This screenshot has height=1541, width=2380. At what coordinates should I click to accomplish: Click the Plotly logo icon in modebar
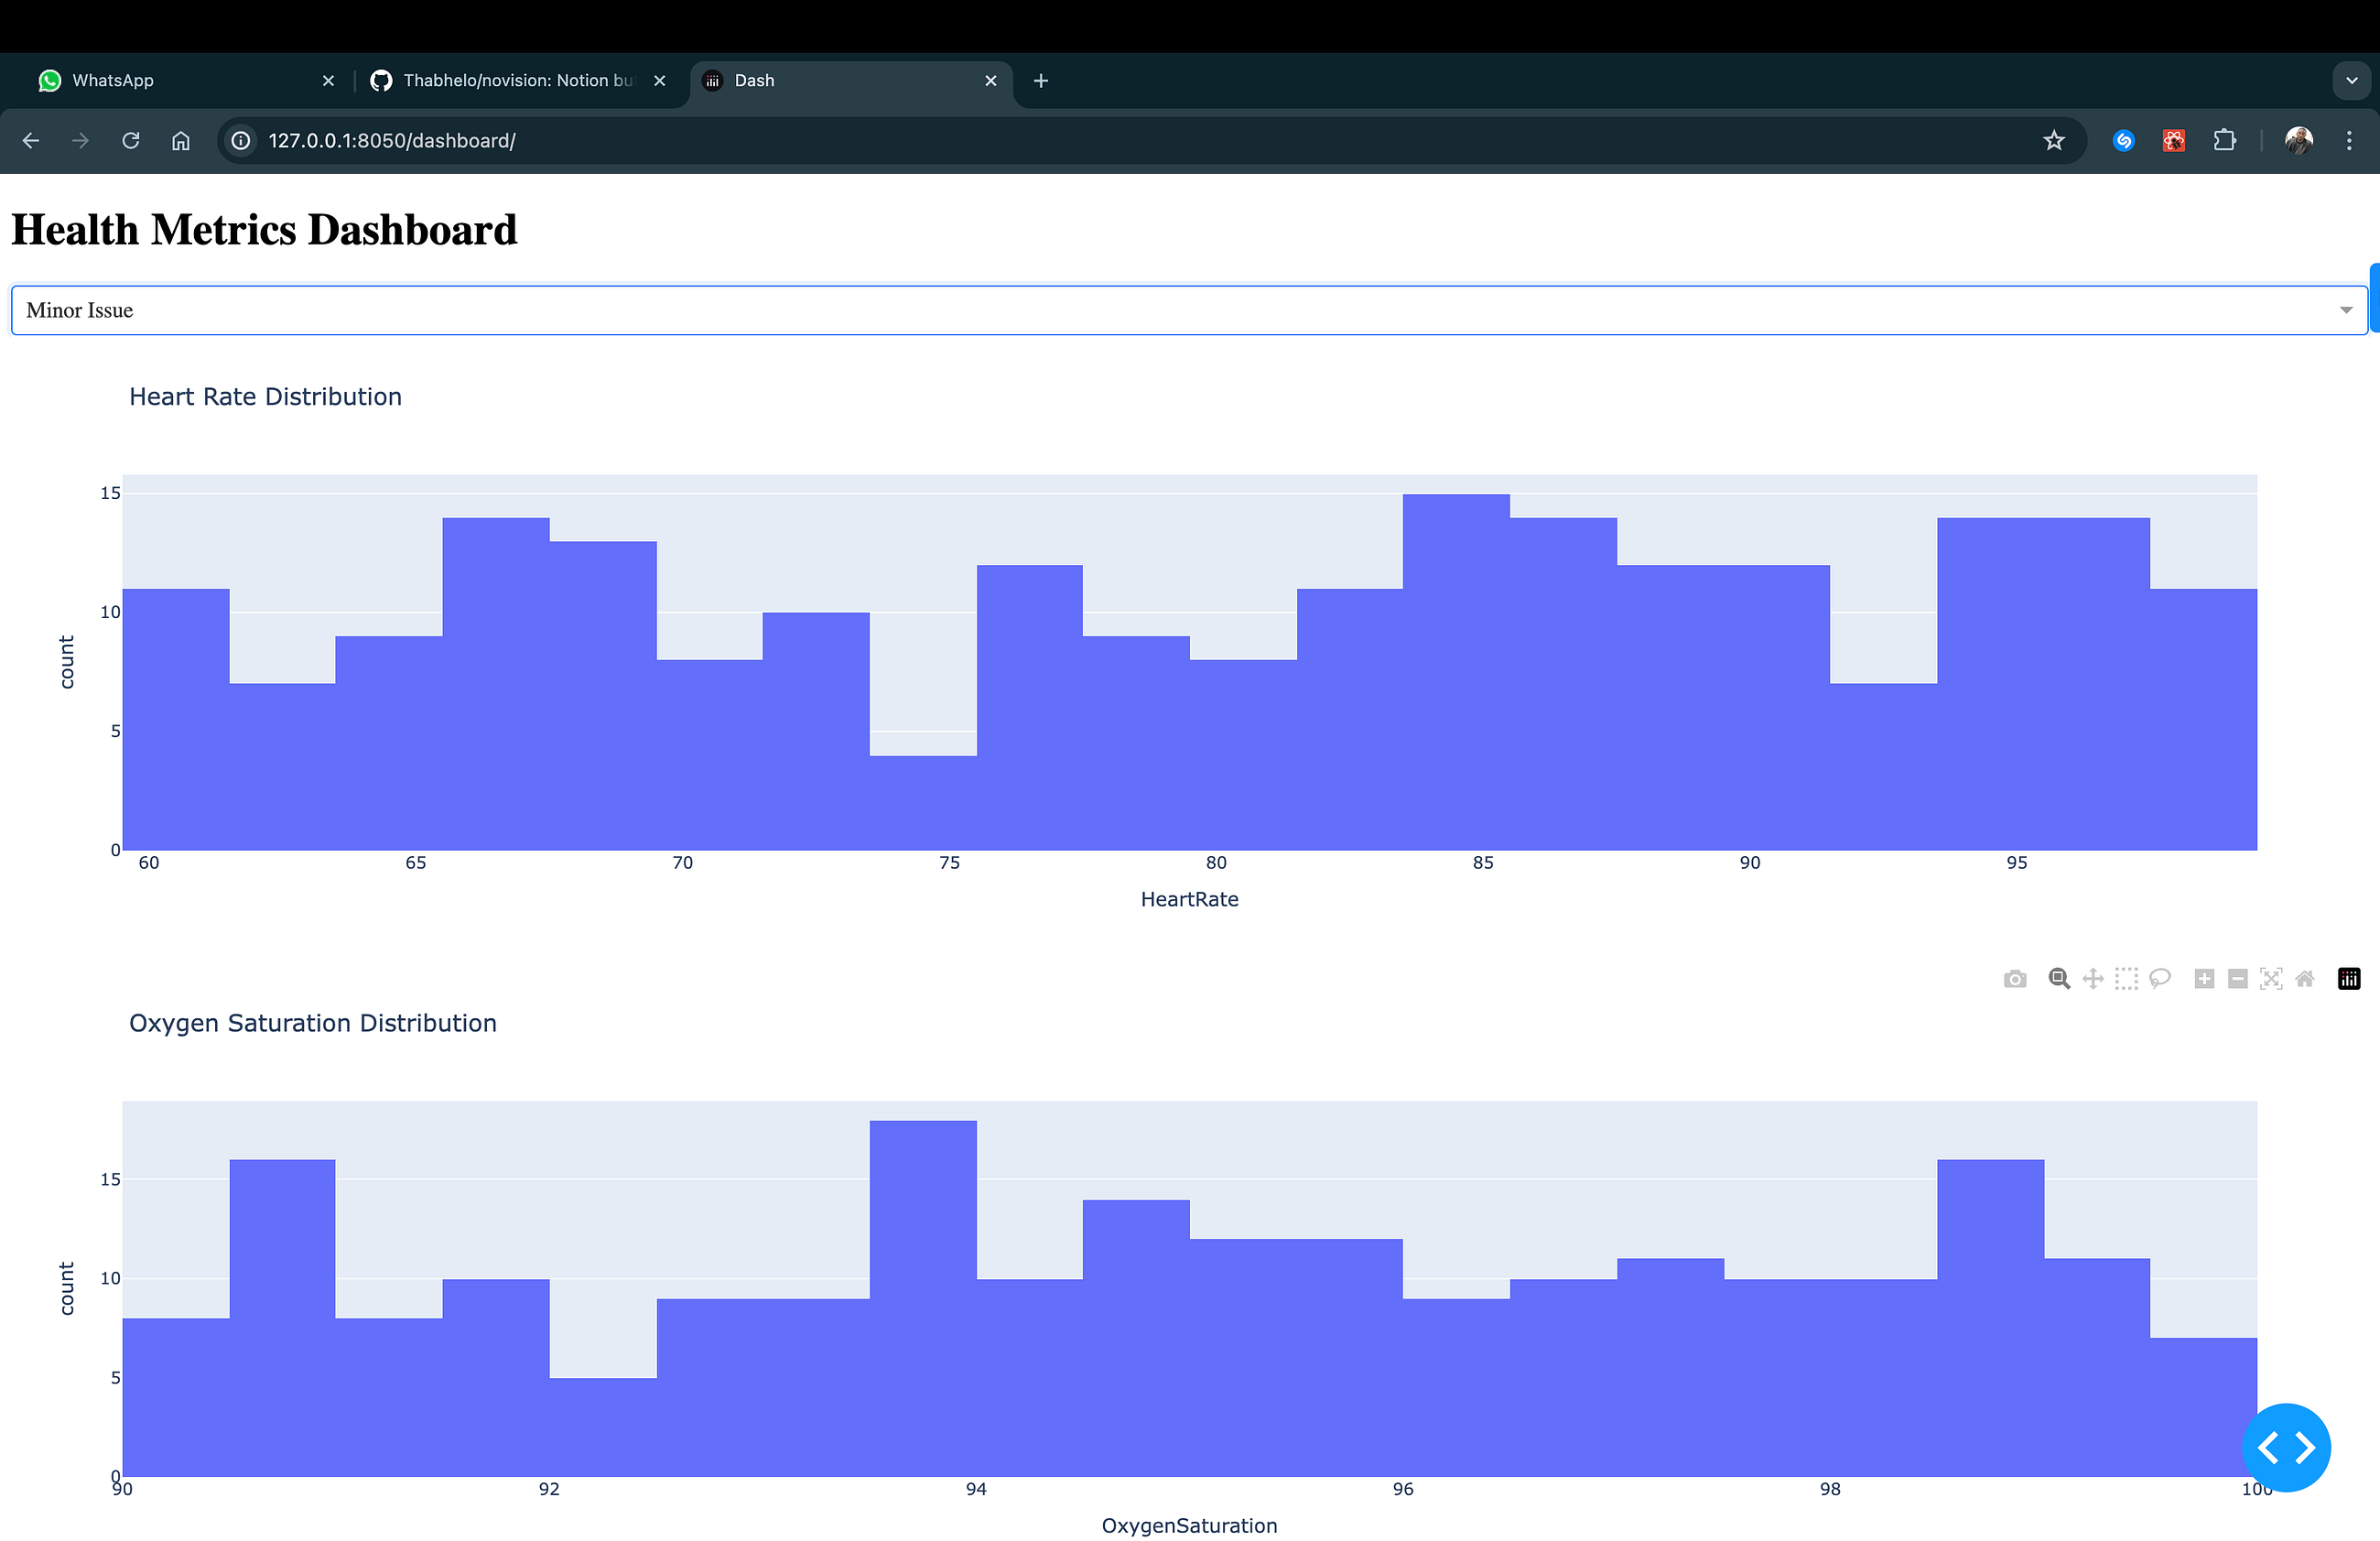(2349, 979)
